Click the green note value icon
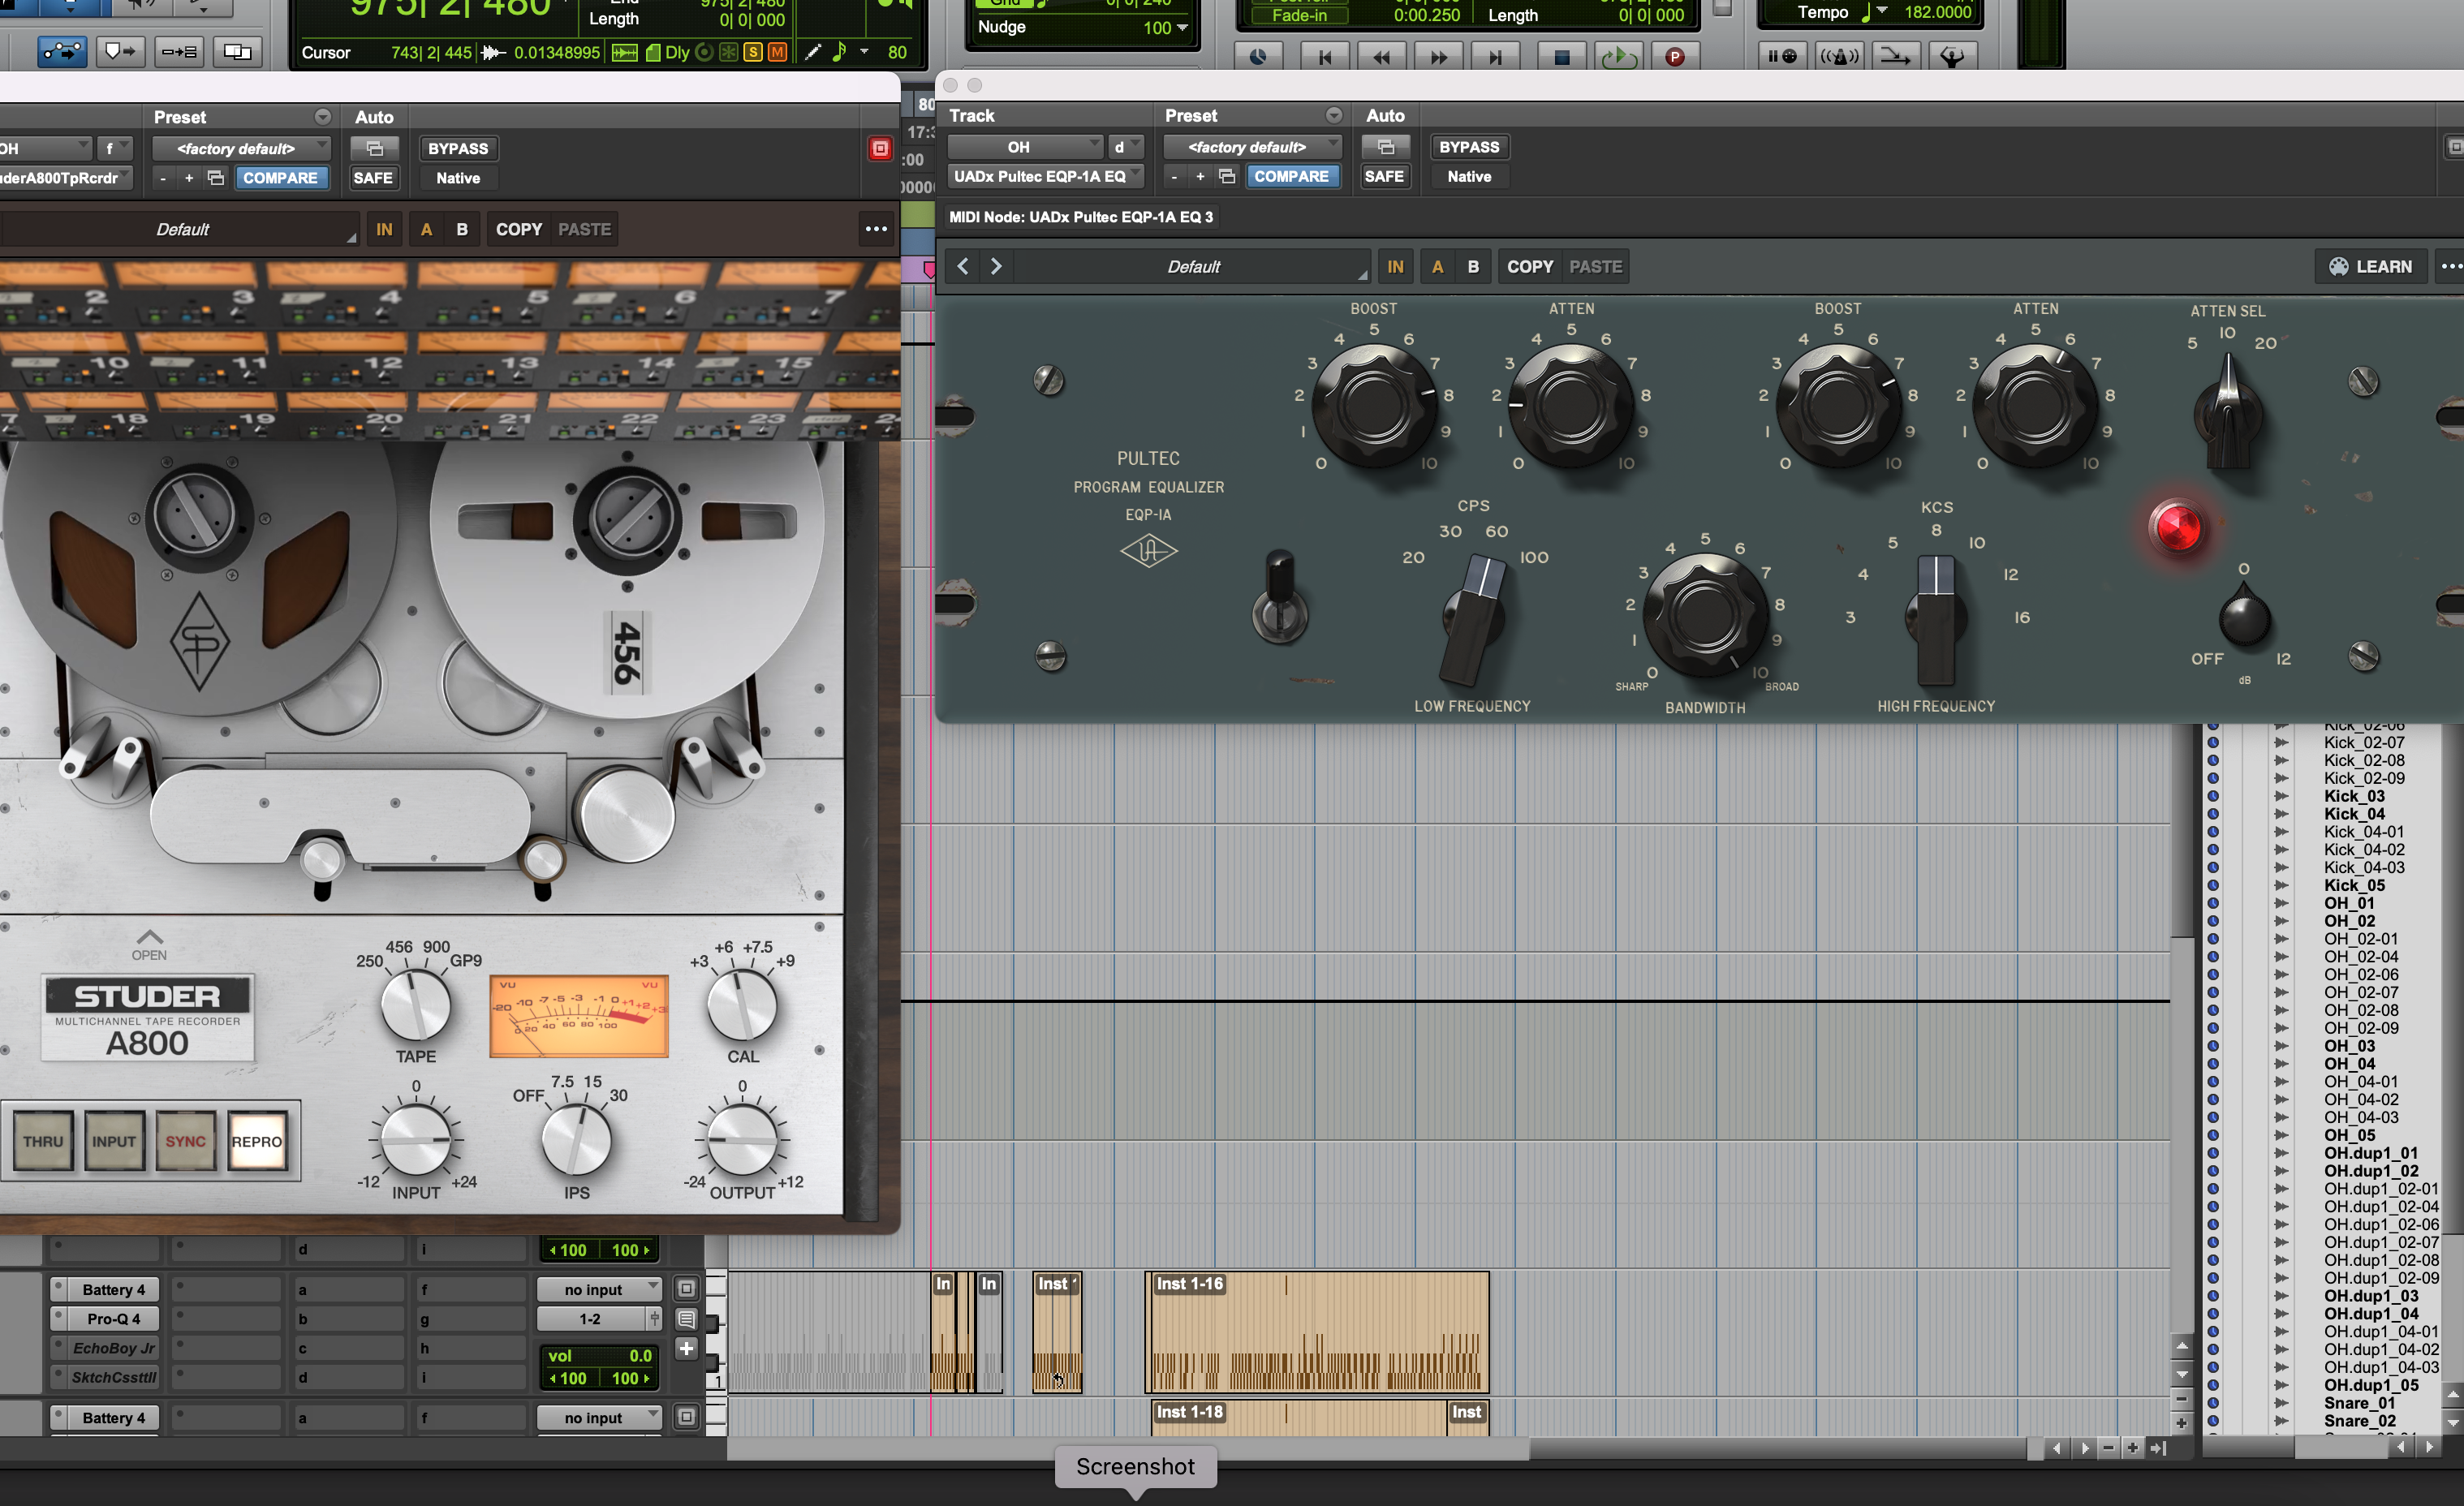The width and height of the screenshot is (2464, 1506). 839,52
